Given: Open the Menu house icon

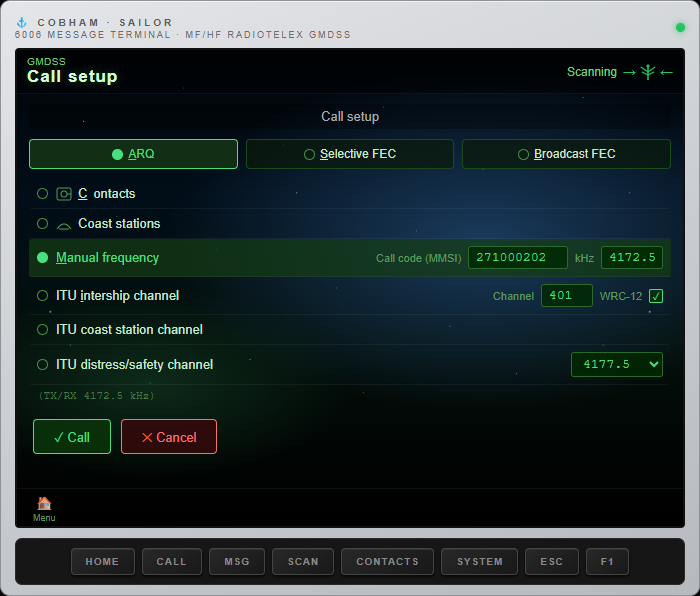Looking at the screenshot, I should pos(44,504).
